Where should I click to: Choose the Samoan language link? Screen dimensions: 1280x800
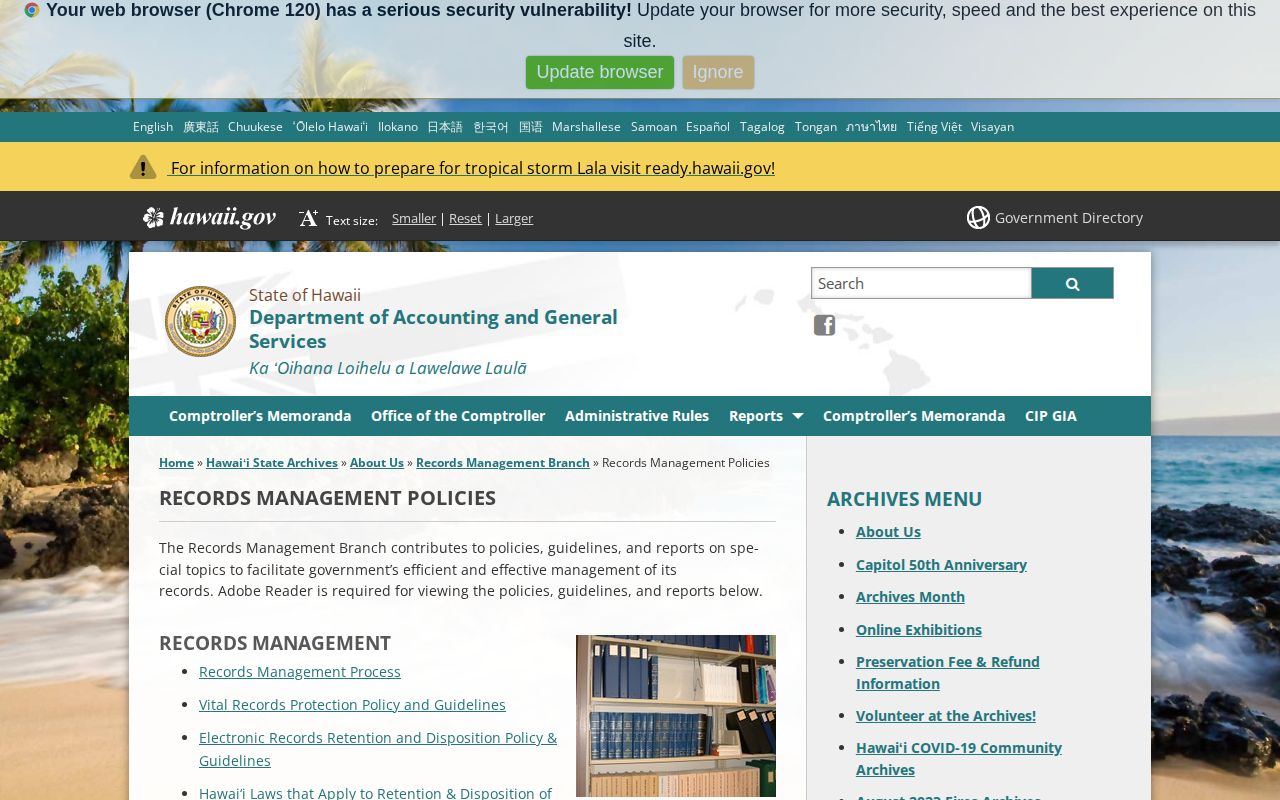coord(654,127)
